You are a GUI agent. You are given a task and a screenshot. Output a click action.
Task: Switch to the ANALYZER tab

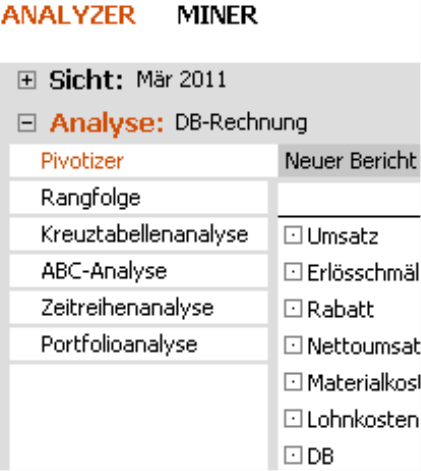click(69, 15)
